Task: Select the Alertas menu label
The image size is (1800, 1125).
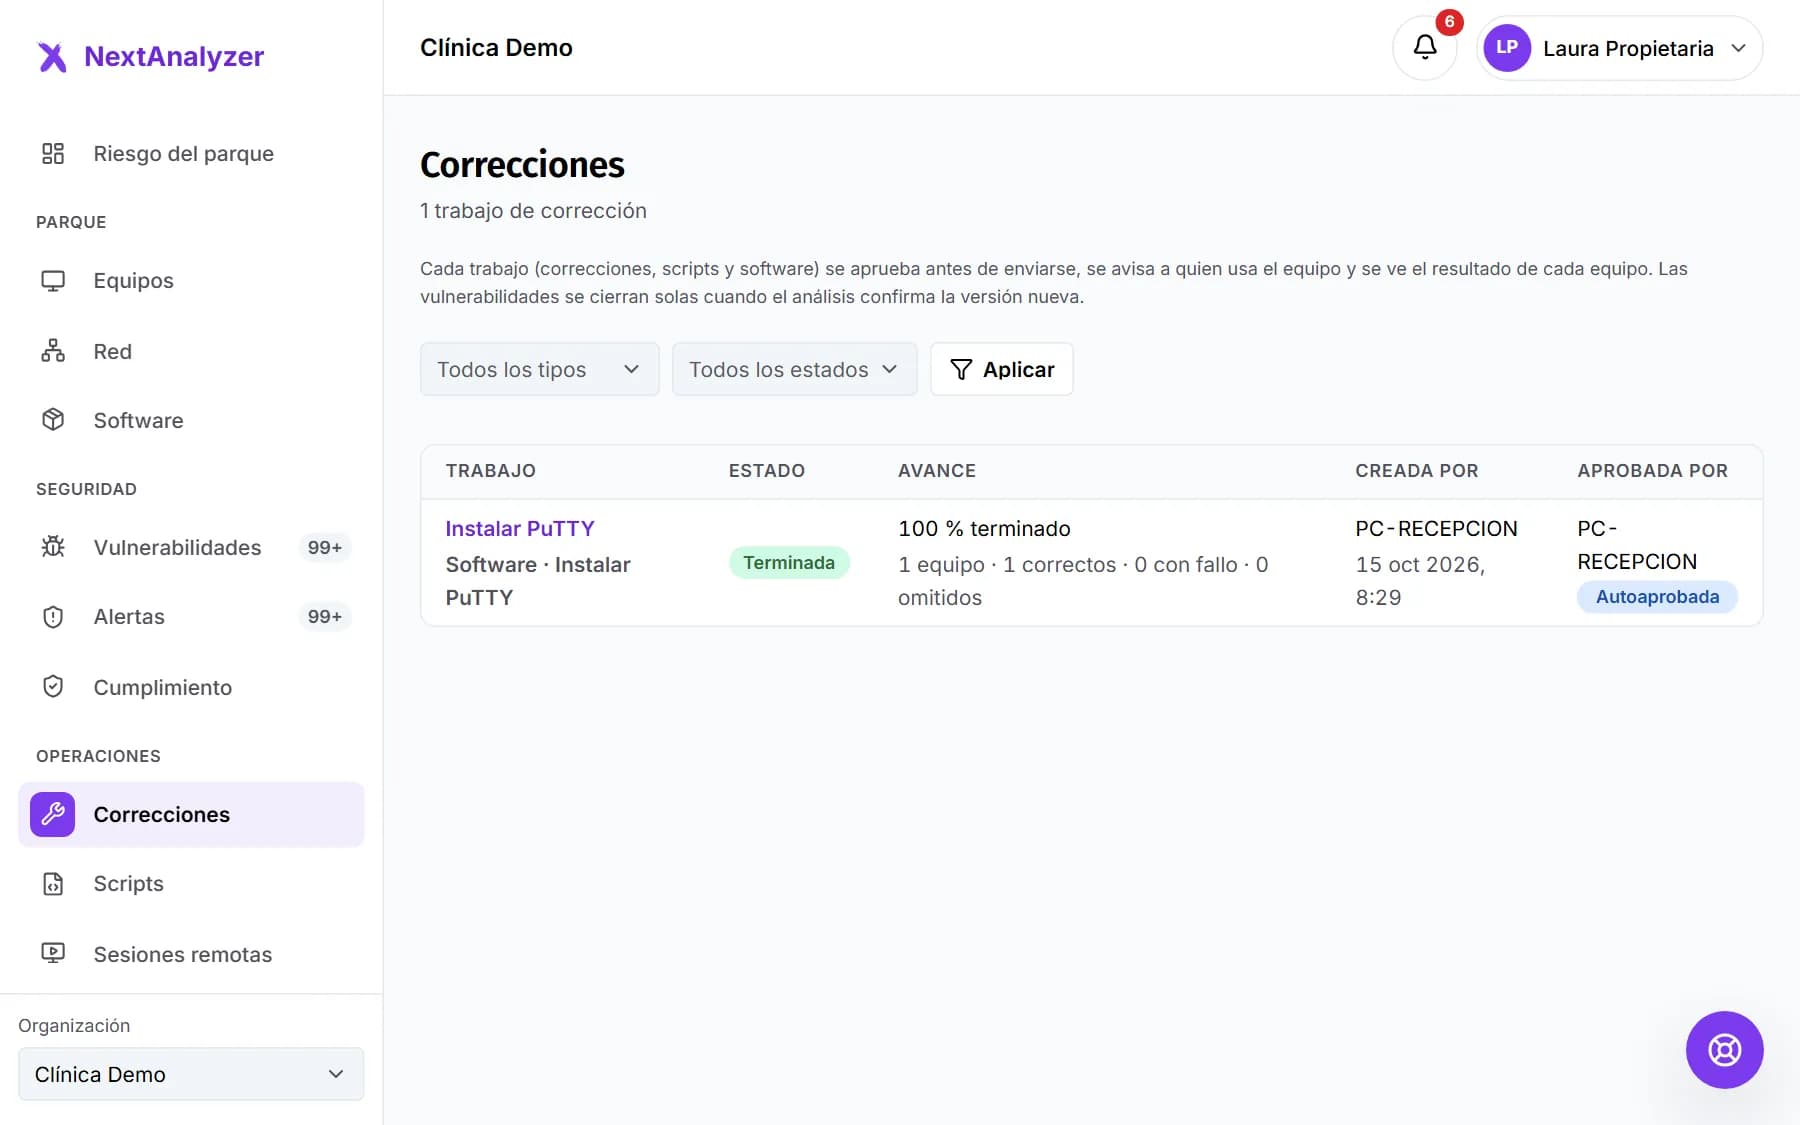Action: pos(129,617)
